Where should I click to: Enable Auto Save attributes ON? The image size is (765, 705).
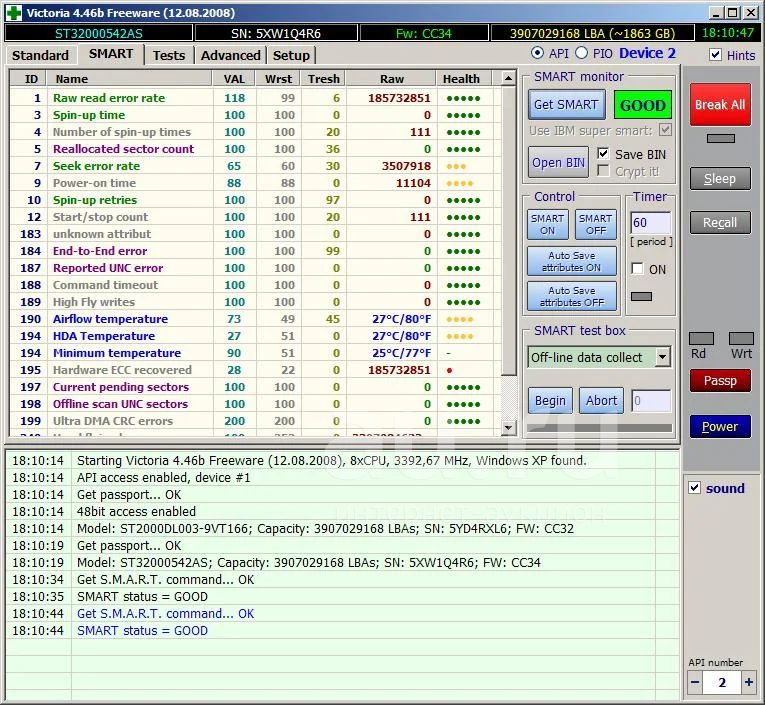[572, 262]
